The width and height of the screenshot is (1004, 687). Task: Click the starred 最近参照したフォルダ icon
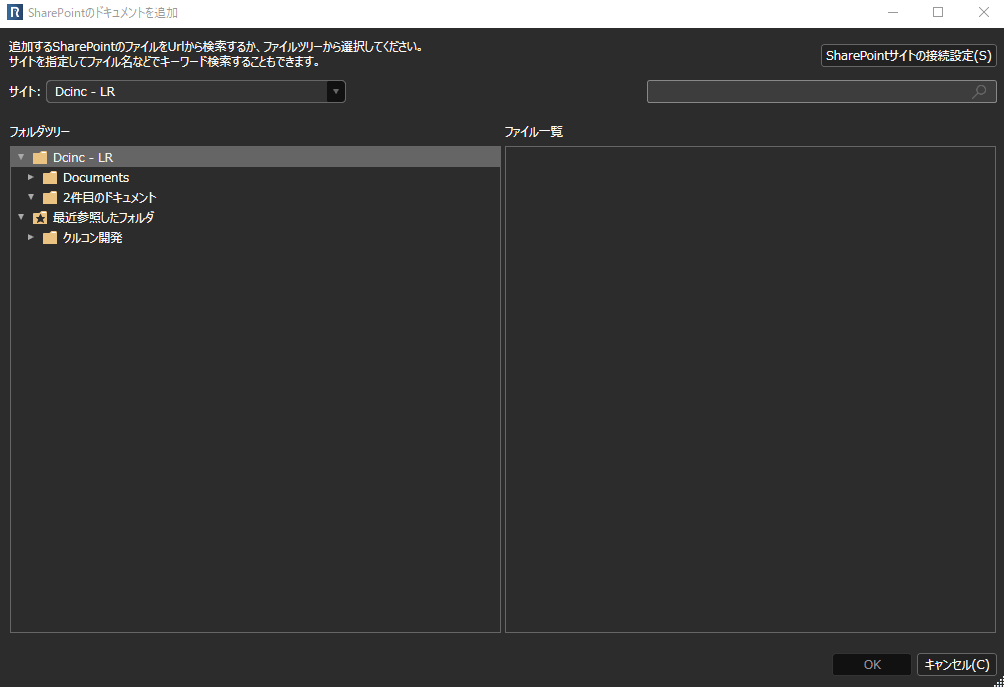40,218
